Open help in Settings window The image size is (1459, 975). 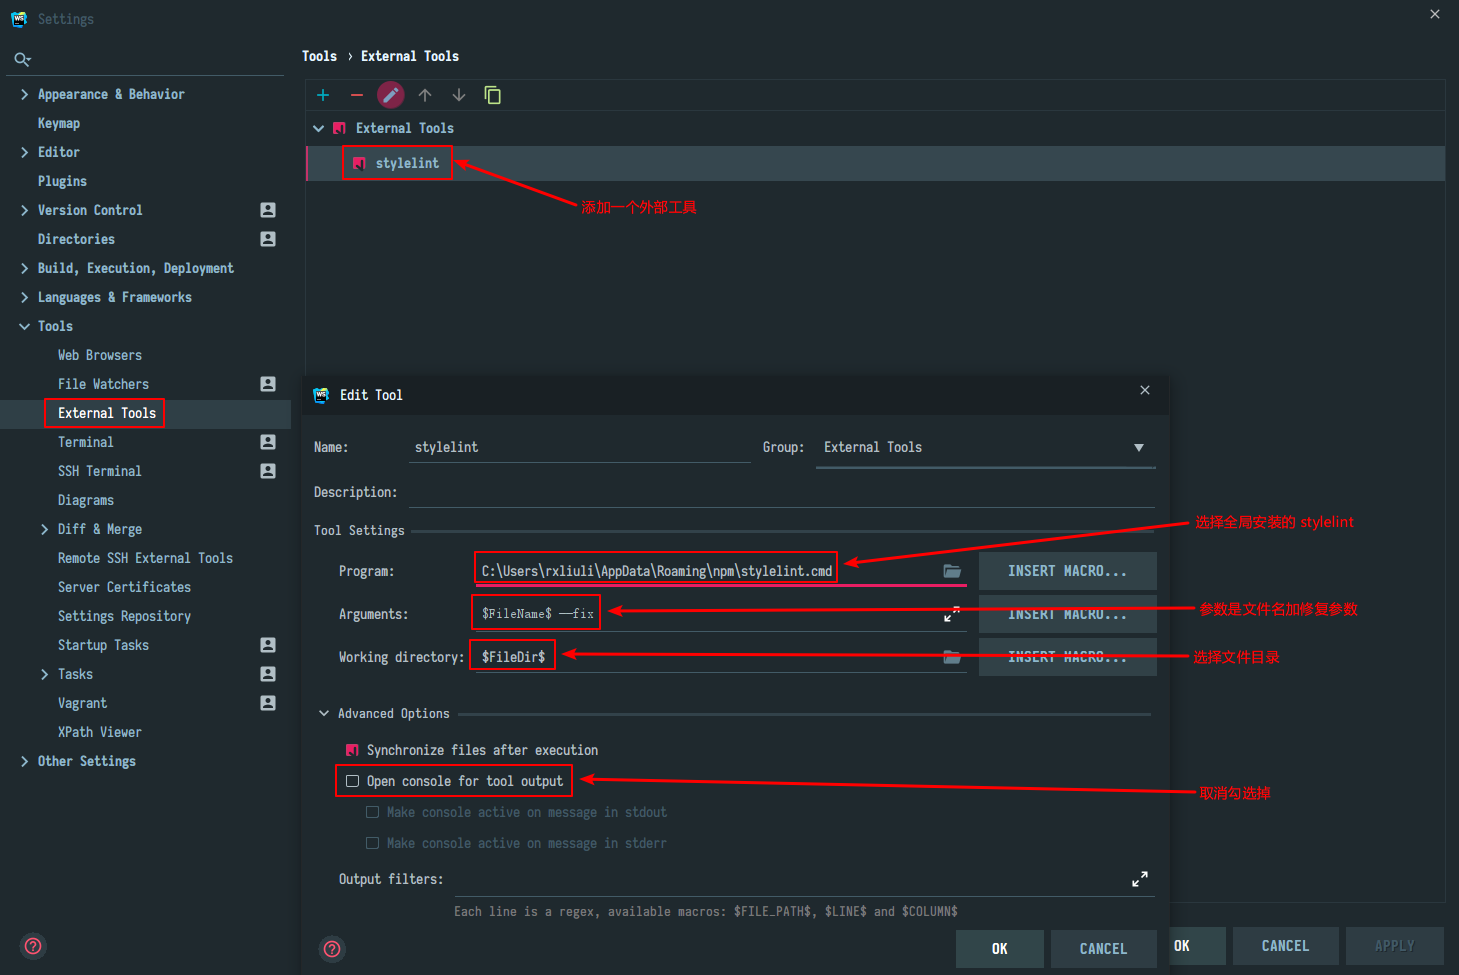[x=33, y=946]
